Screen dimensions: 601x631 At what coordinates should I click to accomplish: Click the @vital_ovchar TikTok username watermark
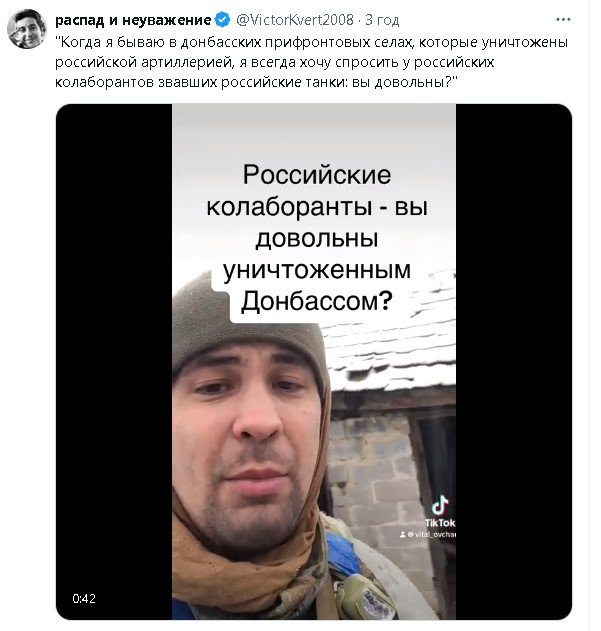[x=432, y=534]
